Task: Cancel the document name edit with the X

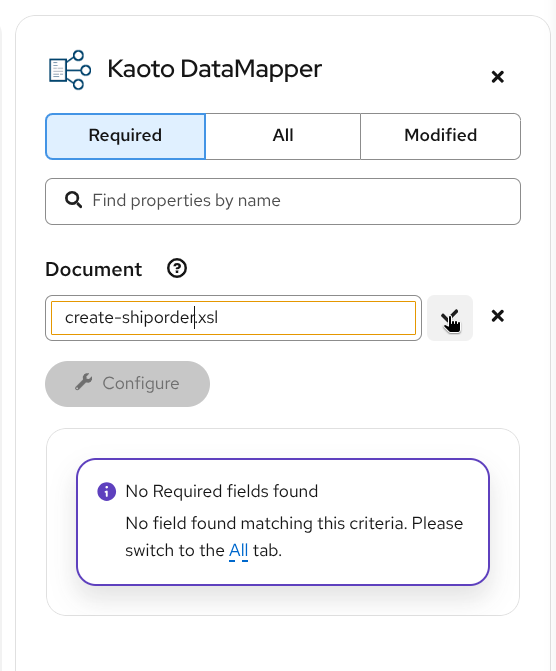Action: point(497,316)
